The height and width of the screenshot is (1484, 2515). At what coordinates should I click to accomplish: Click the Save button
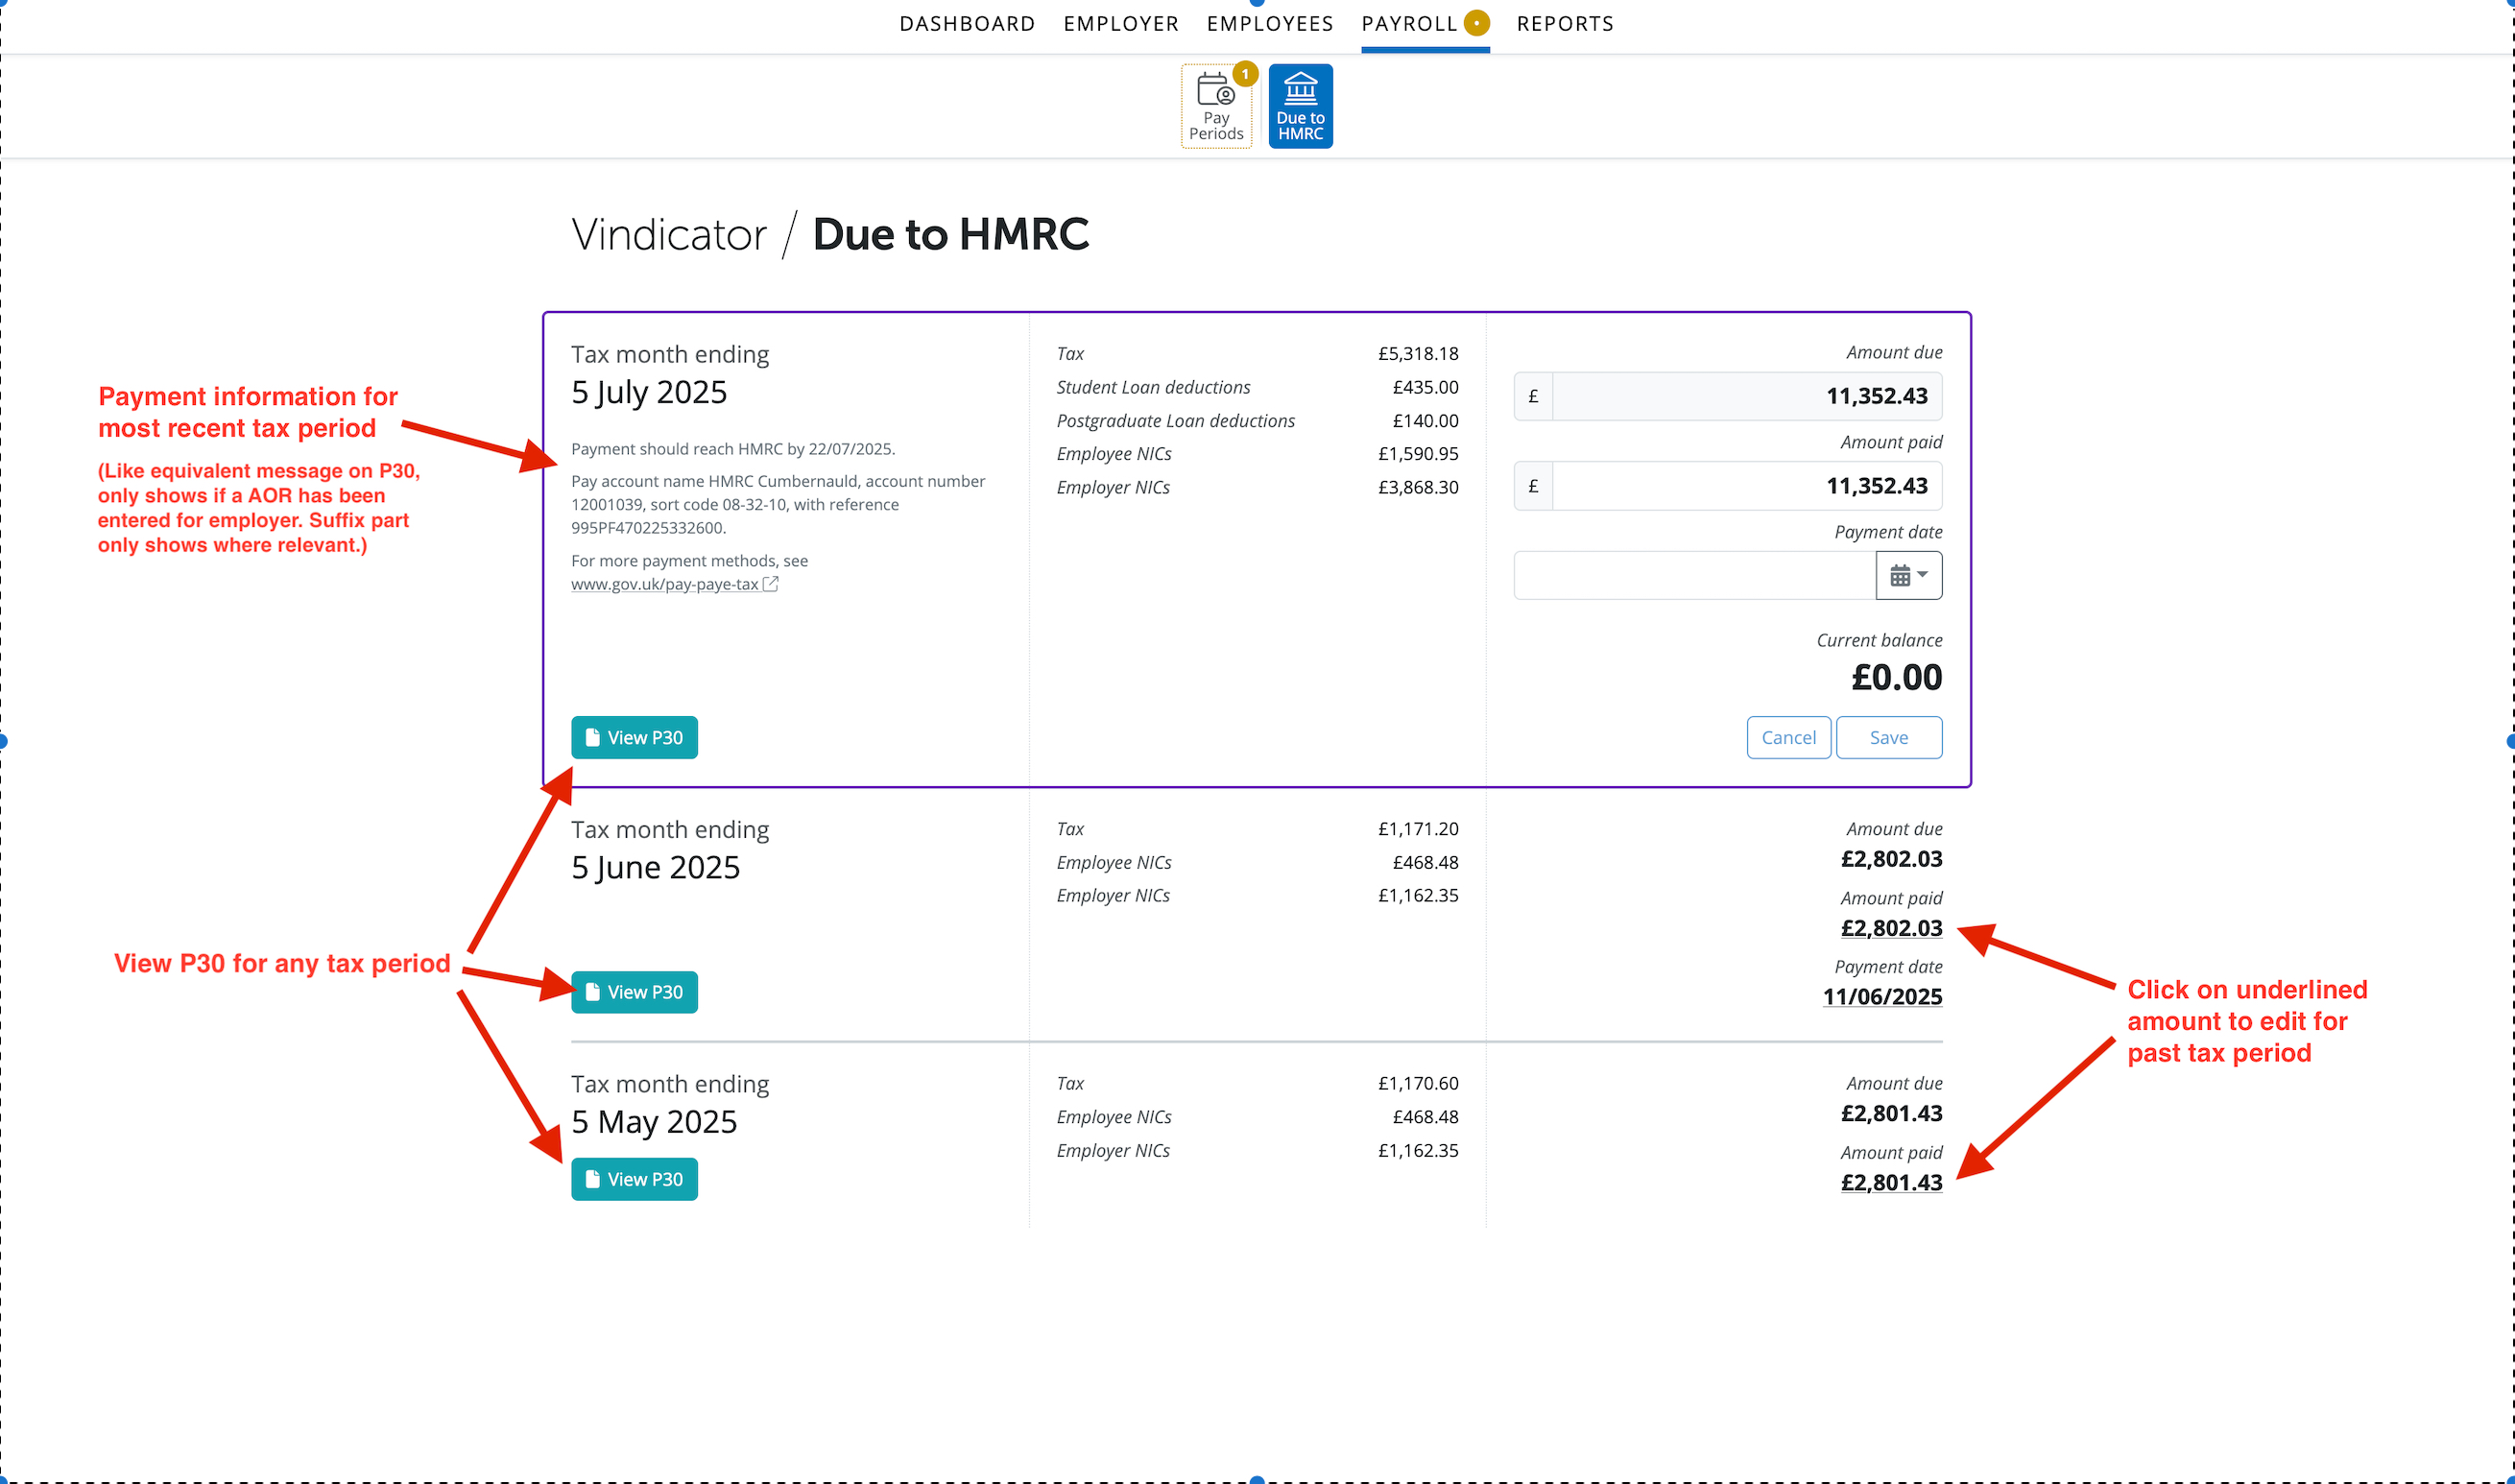pyautogui.click(x=1888, y=737)
